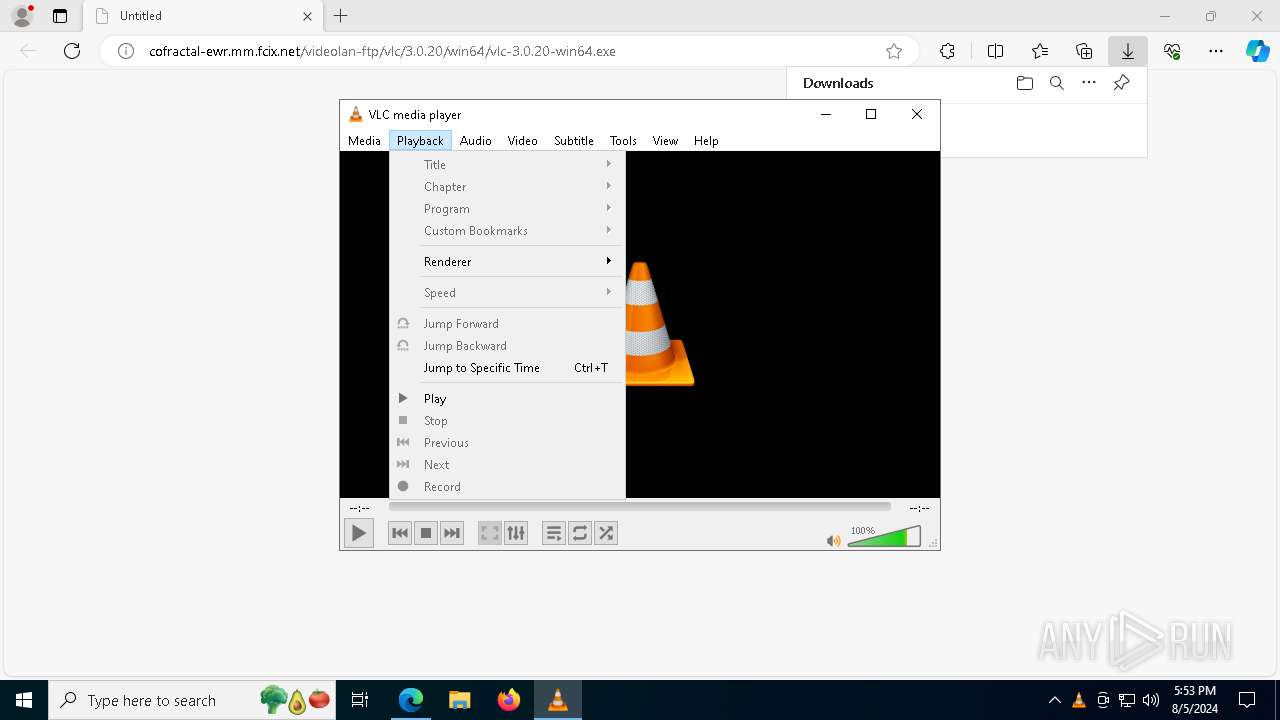Choose Jump to Specific Time
The image size is (1280, 720).
(507, 368)
